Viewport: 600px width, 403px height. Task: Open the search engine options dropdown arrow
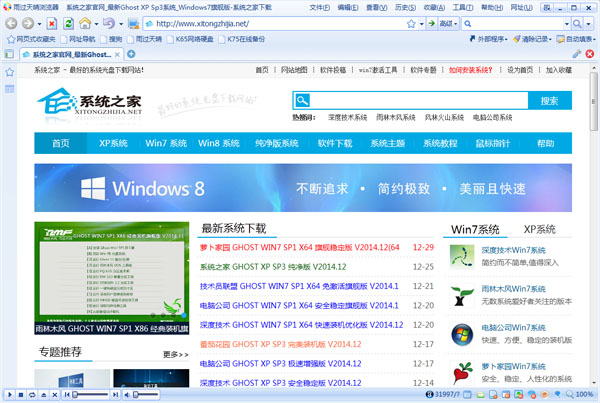point(589,24)
